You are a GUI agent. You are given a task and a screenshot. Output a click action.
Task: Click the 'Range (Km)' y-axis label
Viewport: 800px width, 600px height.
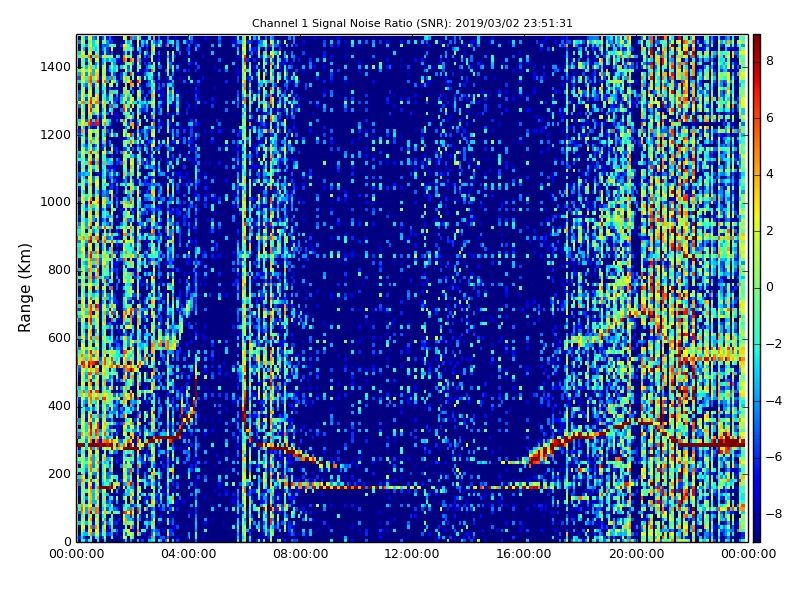pos(24,288)
